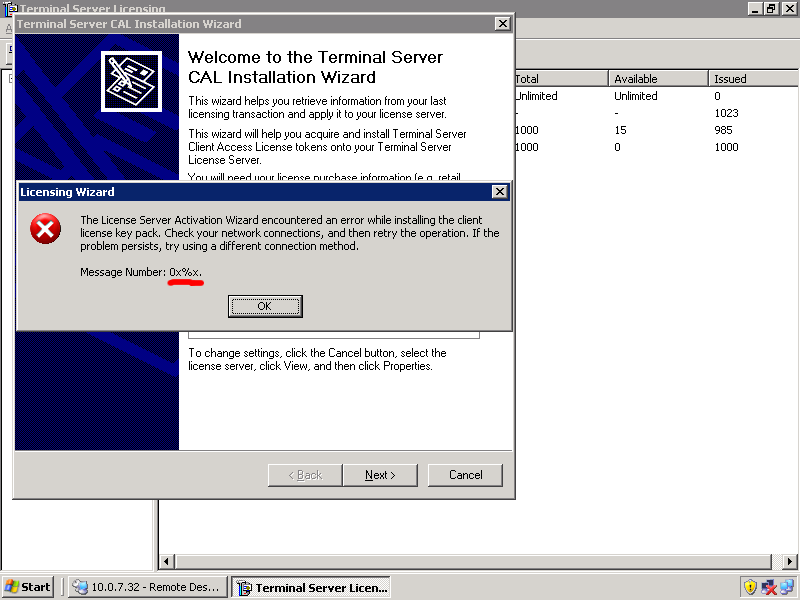The image size is (800, 600).
Task: Click the security shield tray icon
Action: pyautogui.click(x=750, y=587)
